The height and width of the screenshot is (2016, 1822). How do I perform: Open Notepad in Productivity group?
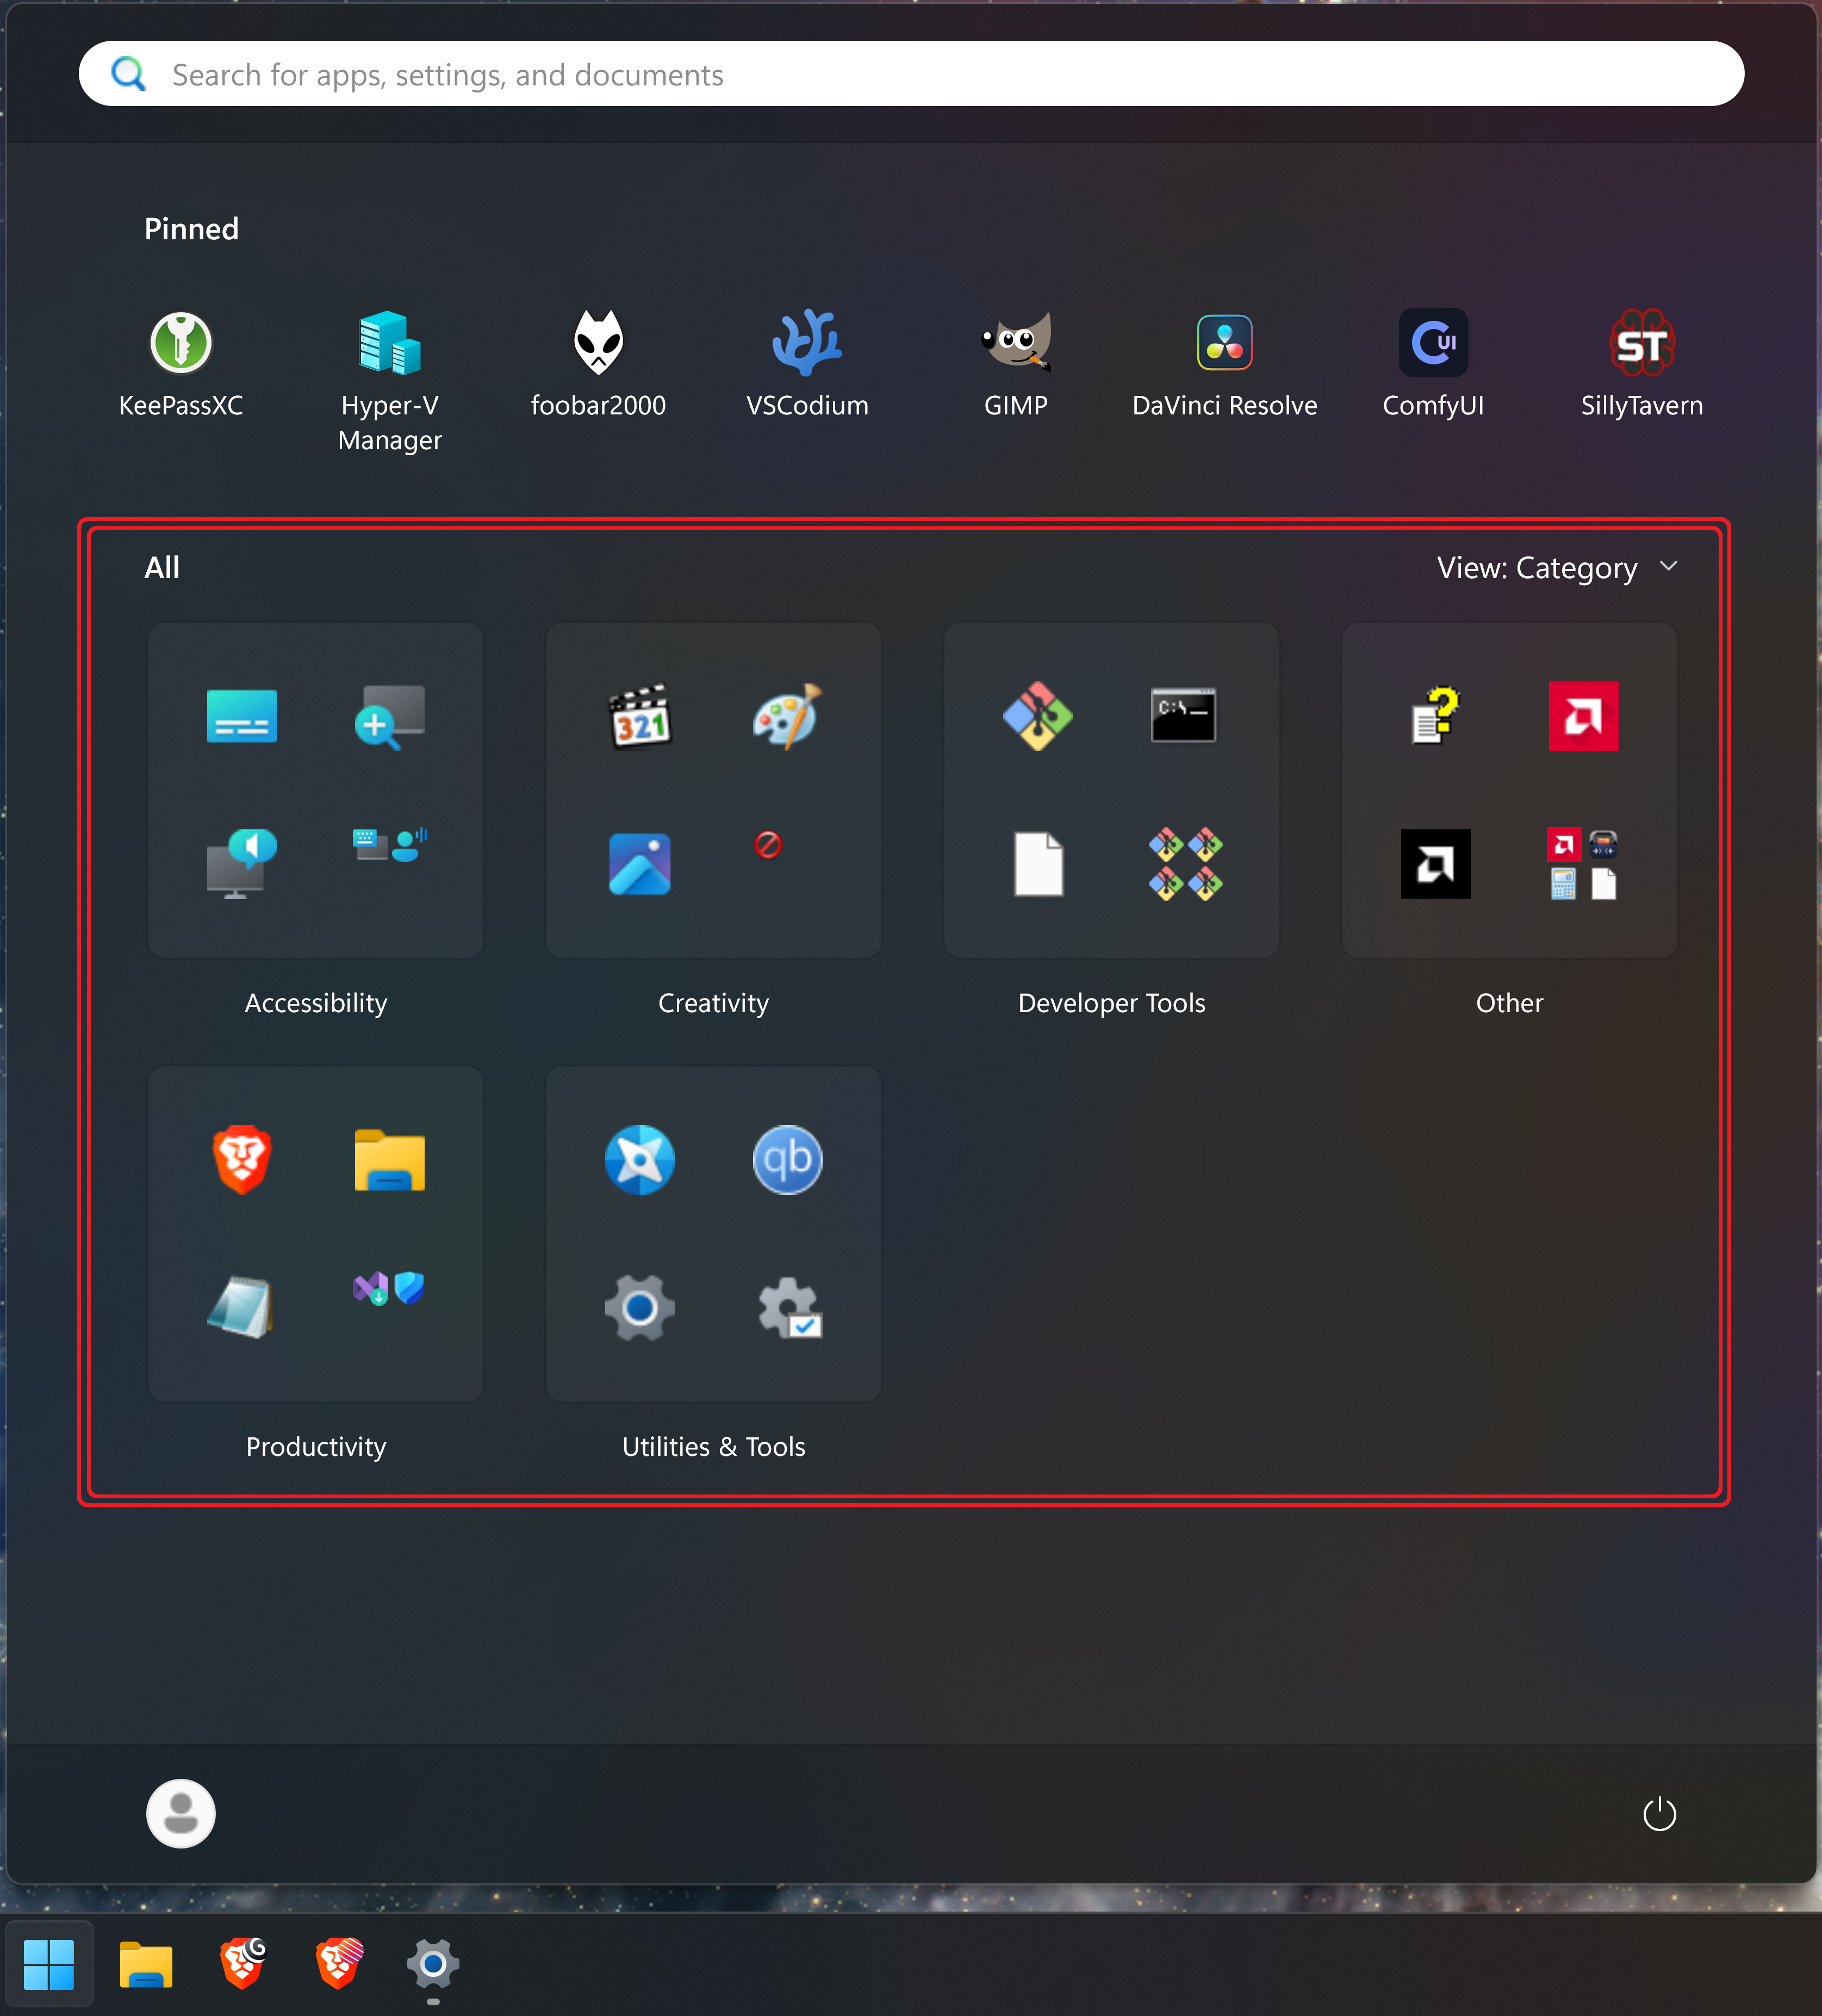[x=242, y=1308]
